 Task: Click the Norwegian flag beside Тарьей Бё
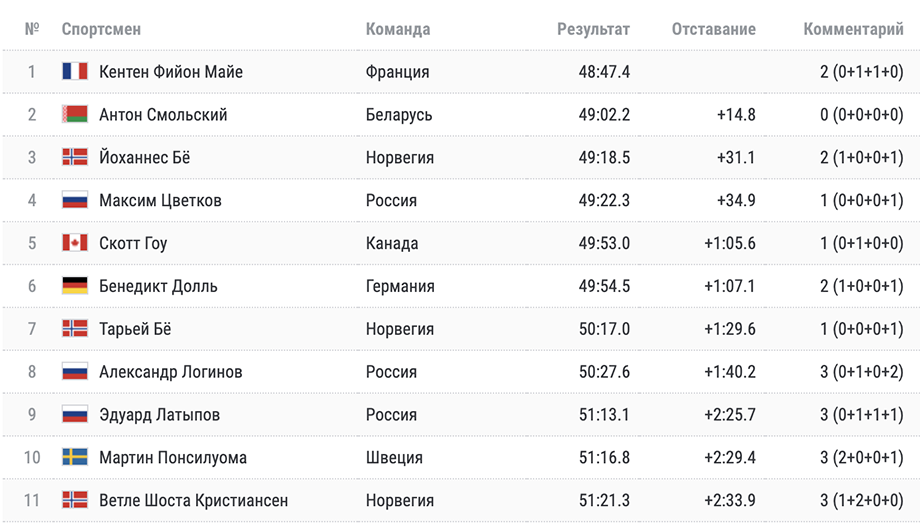(75, 328)
